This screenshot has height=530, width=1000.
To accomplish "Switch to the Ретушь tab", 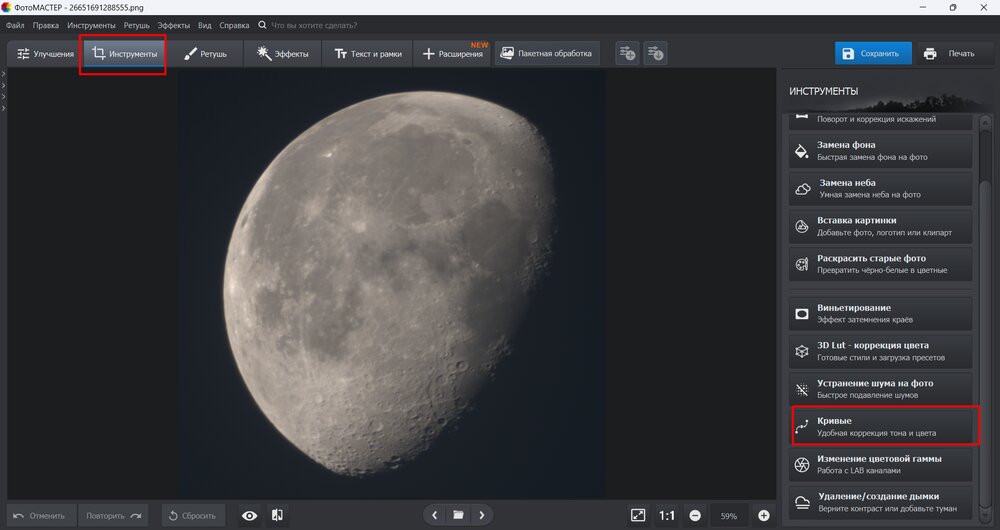I will [x=206, y=54].
